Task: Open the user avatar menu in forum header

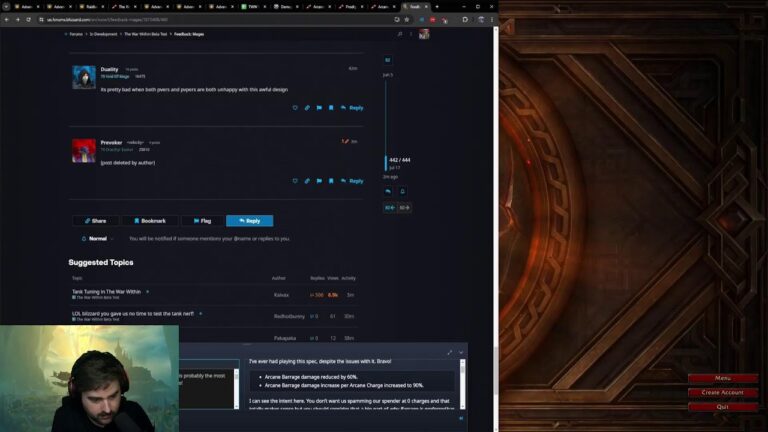Action: pos(424,34)
